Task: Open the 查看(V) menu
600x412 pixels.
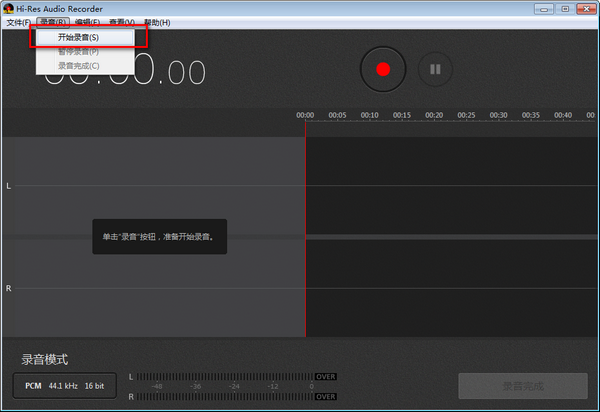Action: [122, 22]
